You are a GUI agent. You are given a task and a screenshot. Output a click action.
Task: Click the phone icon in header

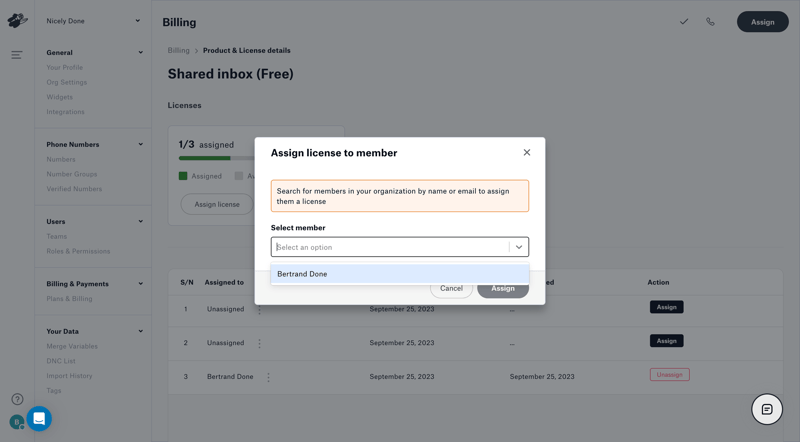[710, 21]
